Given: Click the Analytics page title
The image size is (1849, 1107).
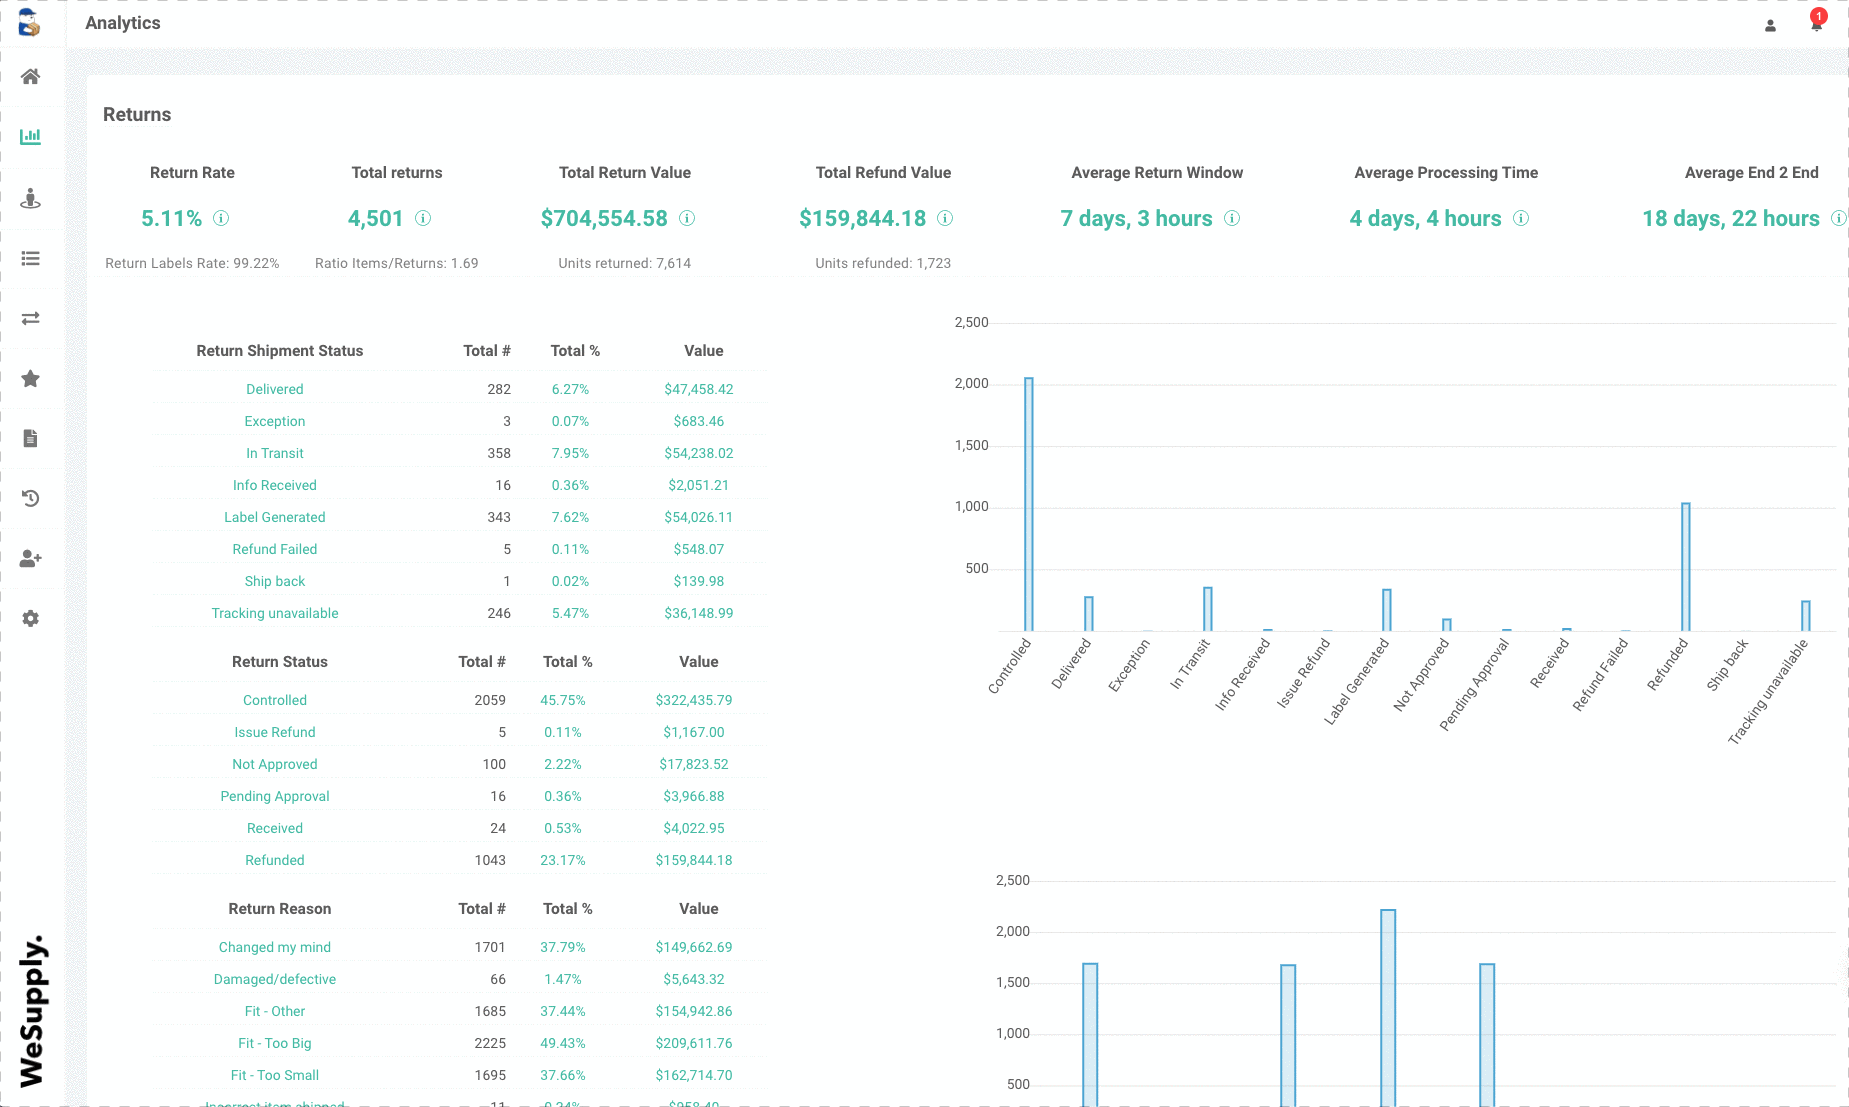Looking at the screenshot, I should tap(123, 23).
